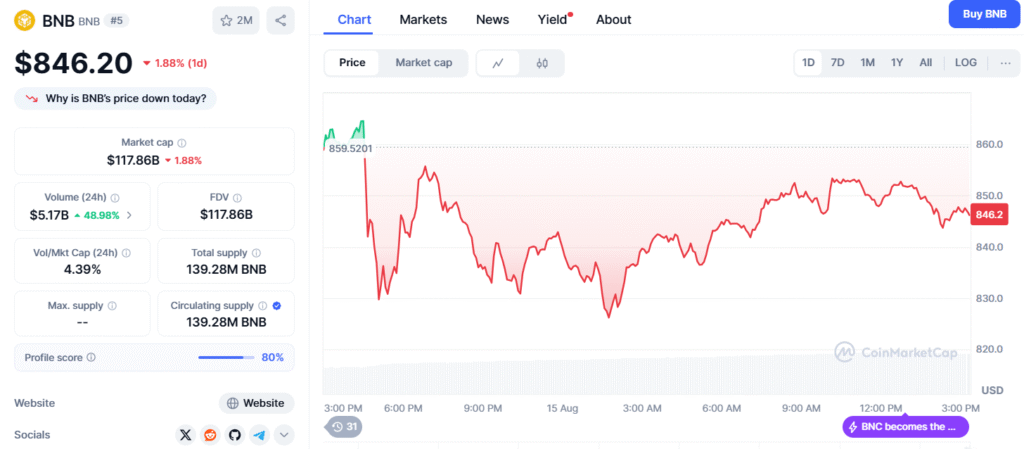
Task: Click info icon beside Profile score
Action: 91,358
